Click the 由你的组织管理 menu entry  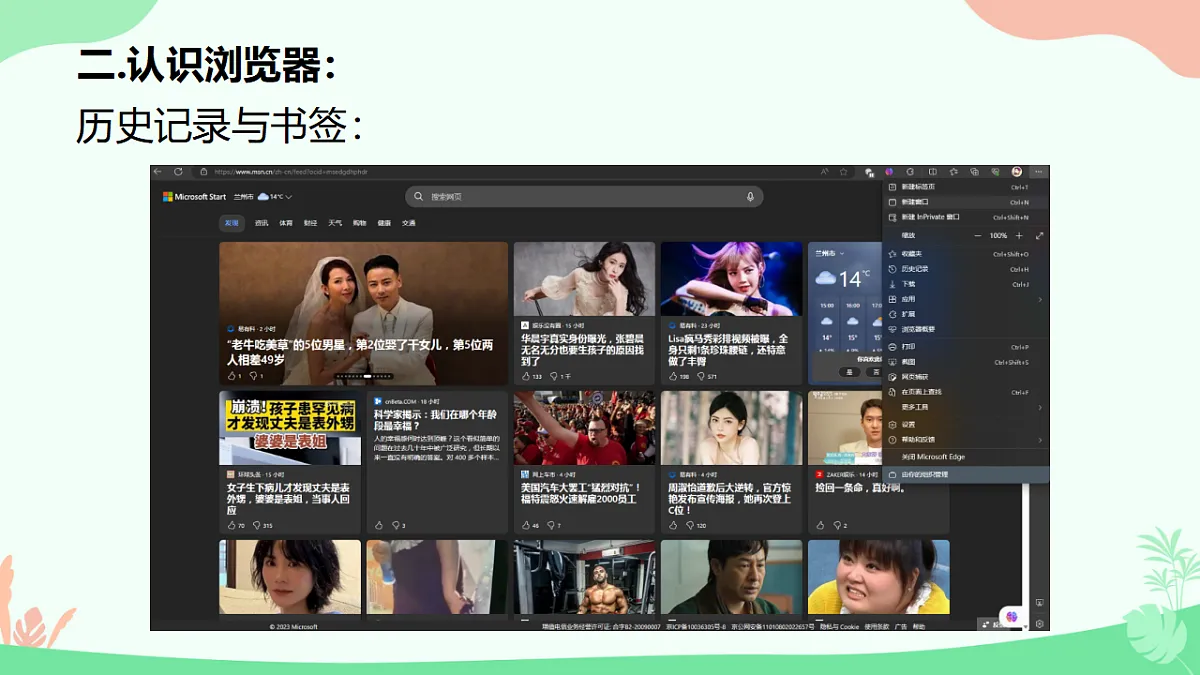point(966,474)
